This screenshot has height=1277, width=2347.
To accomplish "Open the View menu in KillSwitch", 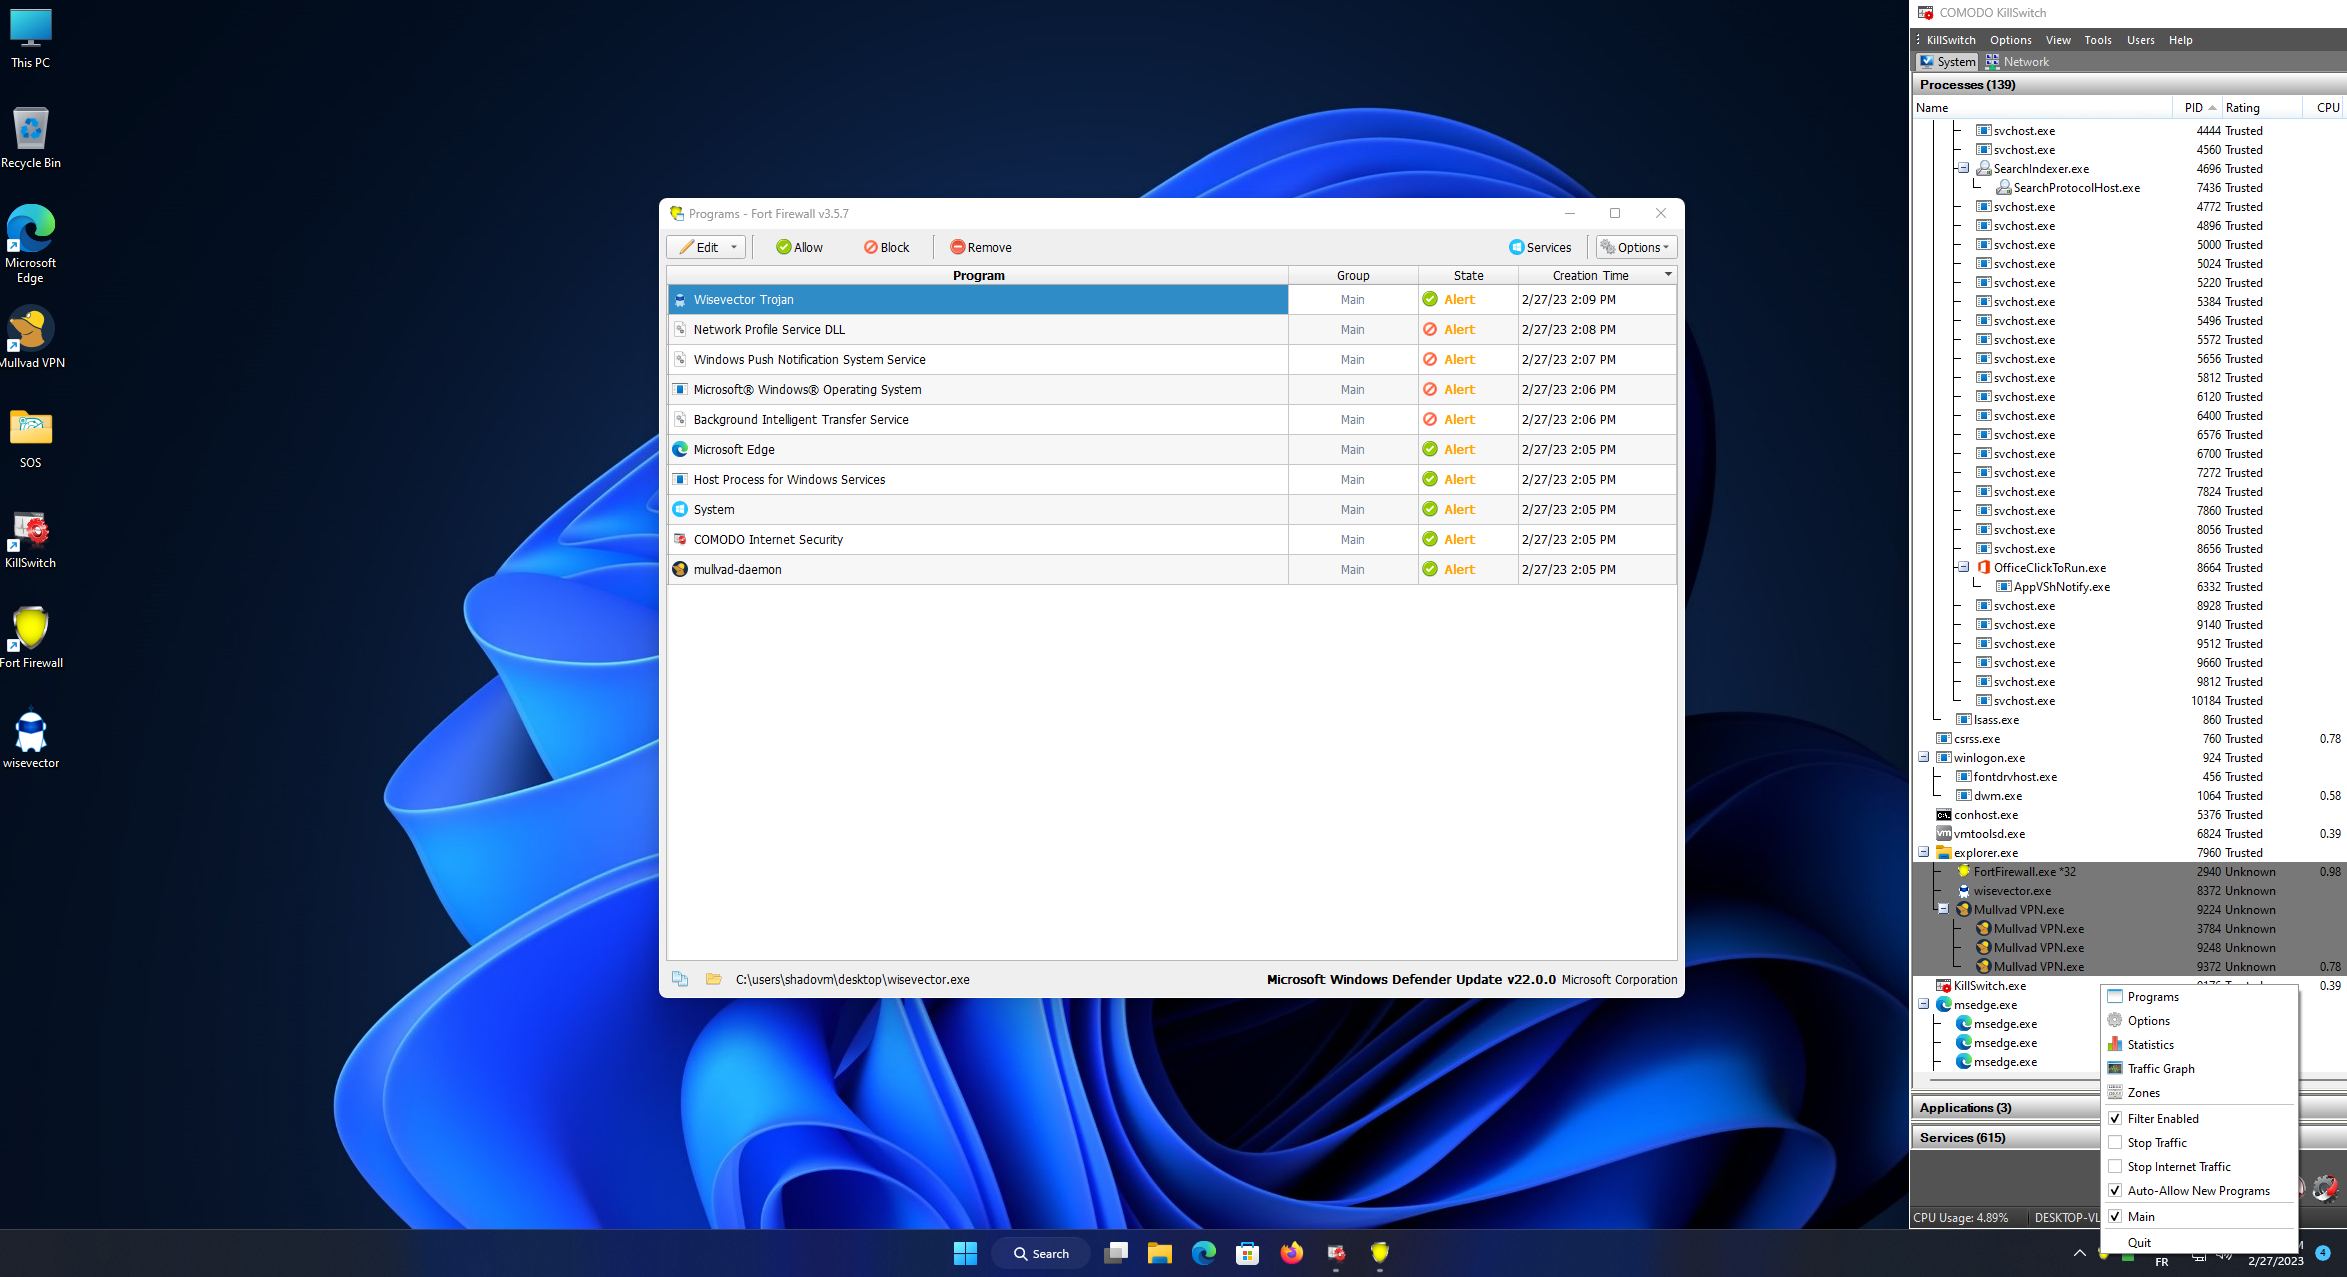I will pyautogui.click(x=2058, y=40).
